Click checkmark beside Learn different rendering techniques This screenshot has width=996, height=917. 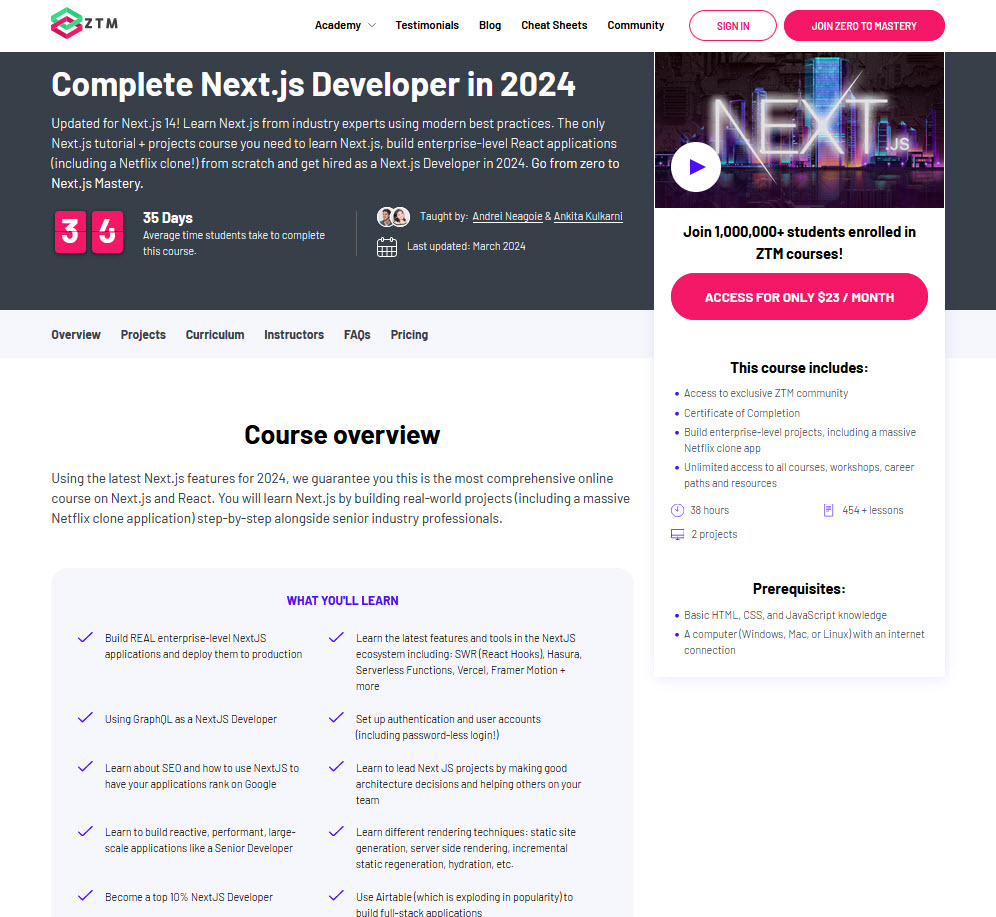336,831
